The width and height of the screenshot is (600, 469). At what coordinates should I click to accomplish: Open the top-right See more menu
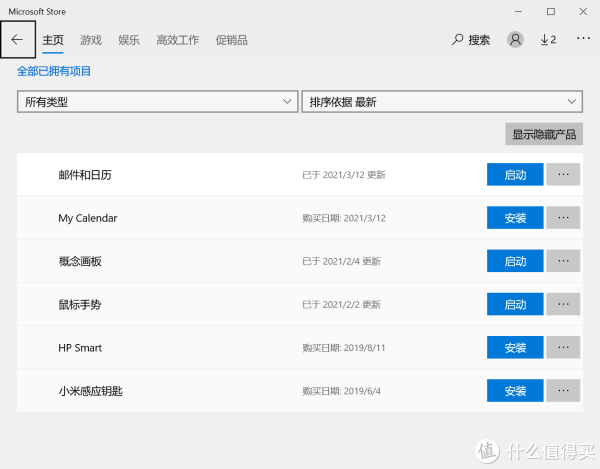coord(583,38)
